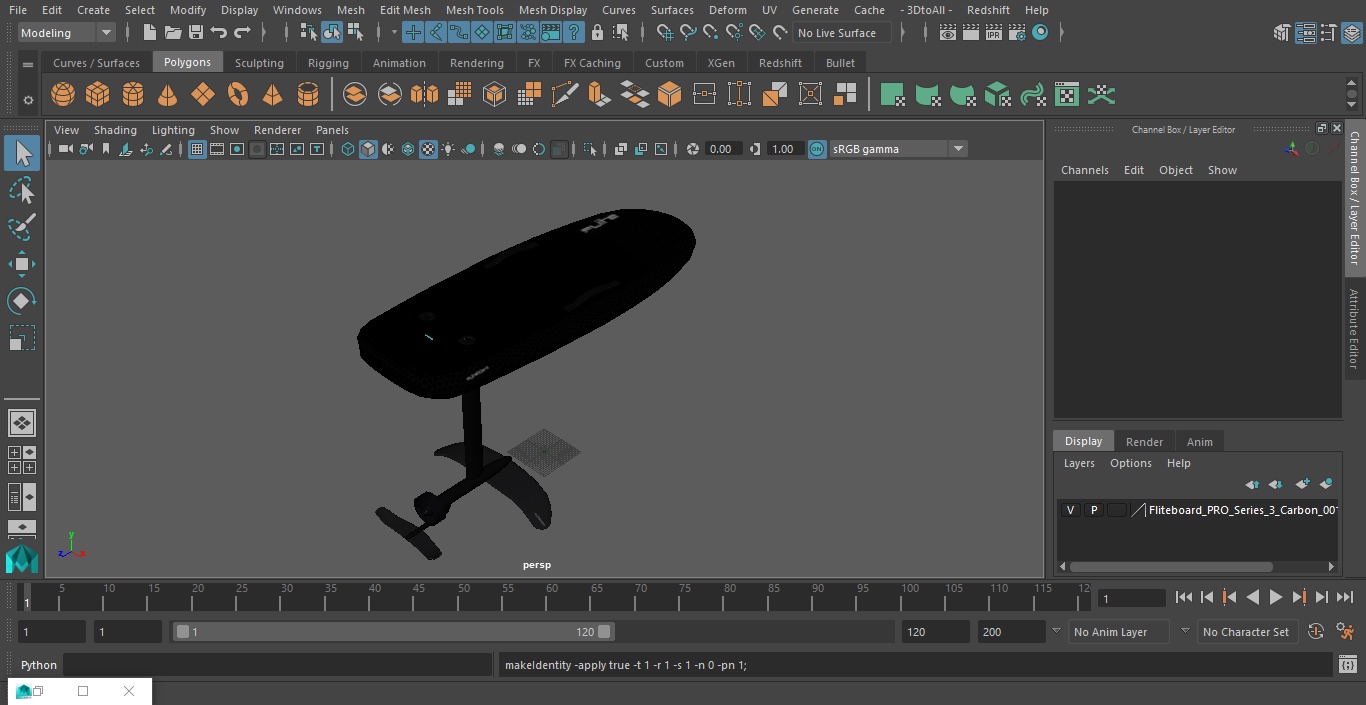
Task: Click the Undo arrow icon
Action: (x=219, y=33)
